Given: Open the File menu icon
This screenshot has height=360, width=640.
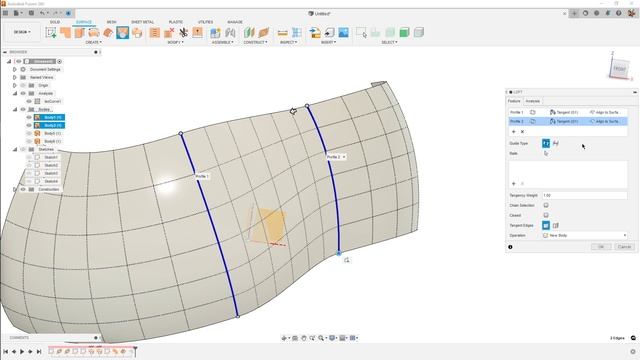Looking at the screenshot, I should coord(16,13).
